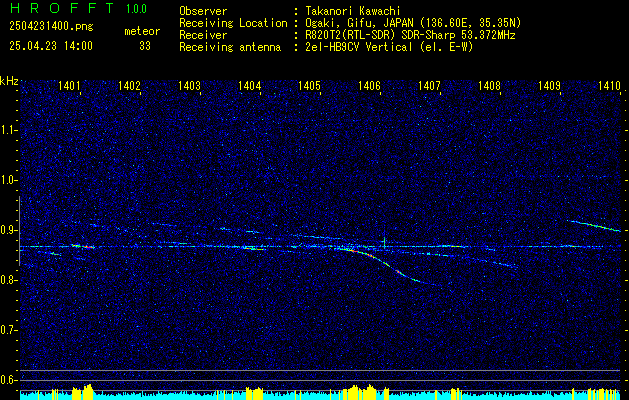This screenshot has width=629, height=400.
Task: Click the observer name Takanori Kawachi
Action: coord(351,11)
